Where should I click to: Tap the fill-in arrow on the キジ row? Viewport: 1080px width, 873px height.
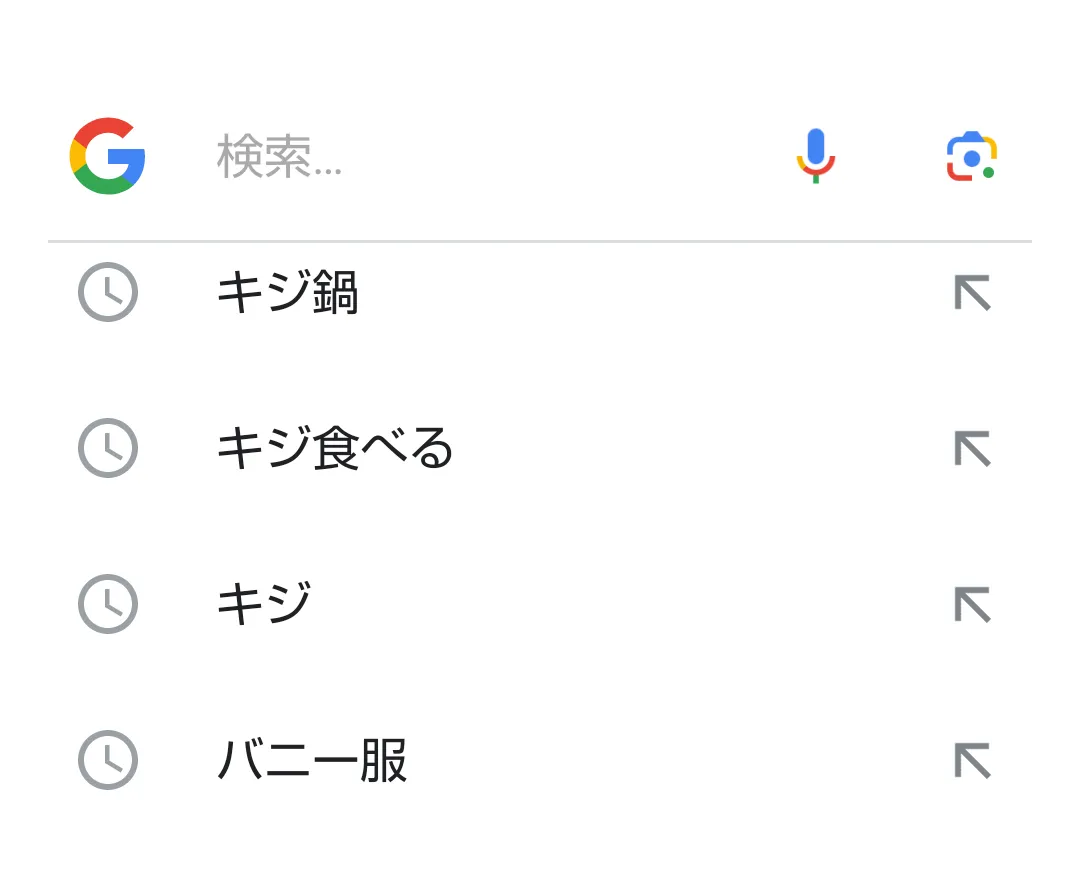972,605
